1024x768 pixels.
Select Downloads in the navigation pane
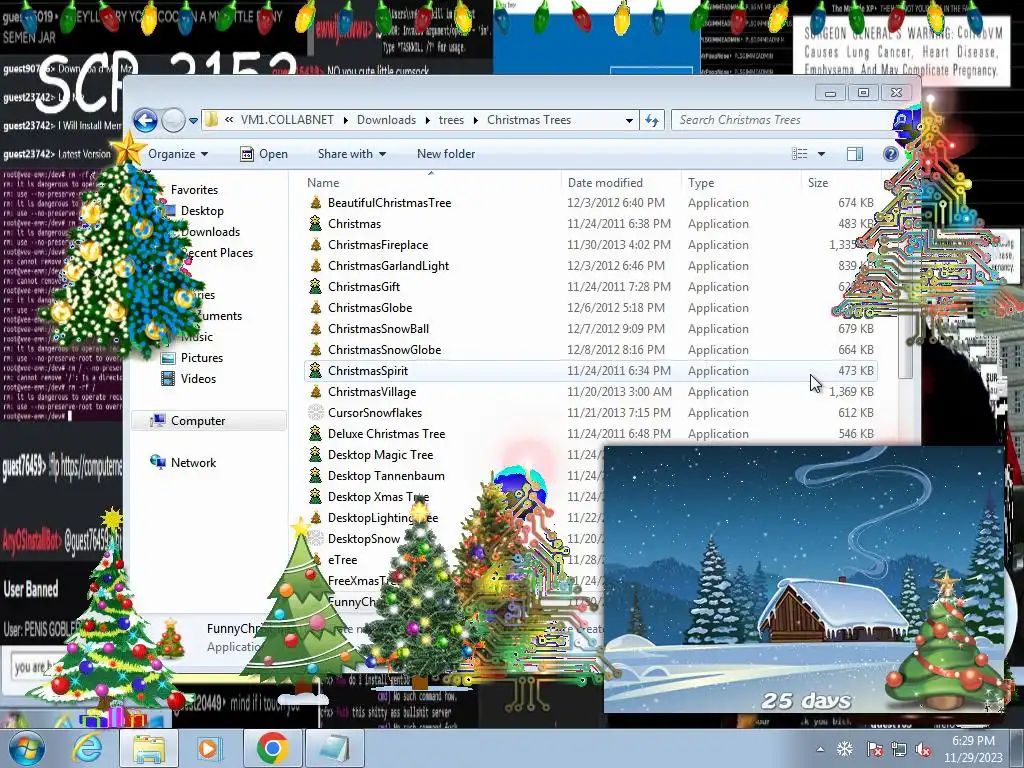(x=210, y=232)
